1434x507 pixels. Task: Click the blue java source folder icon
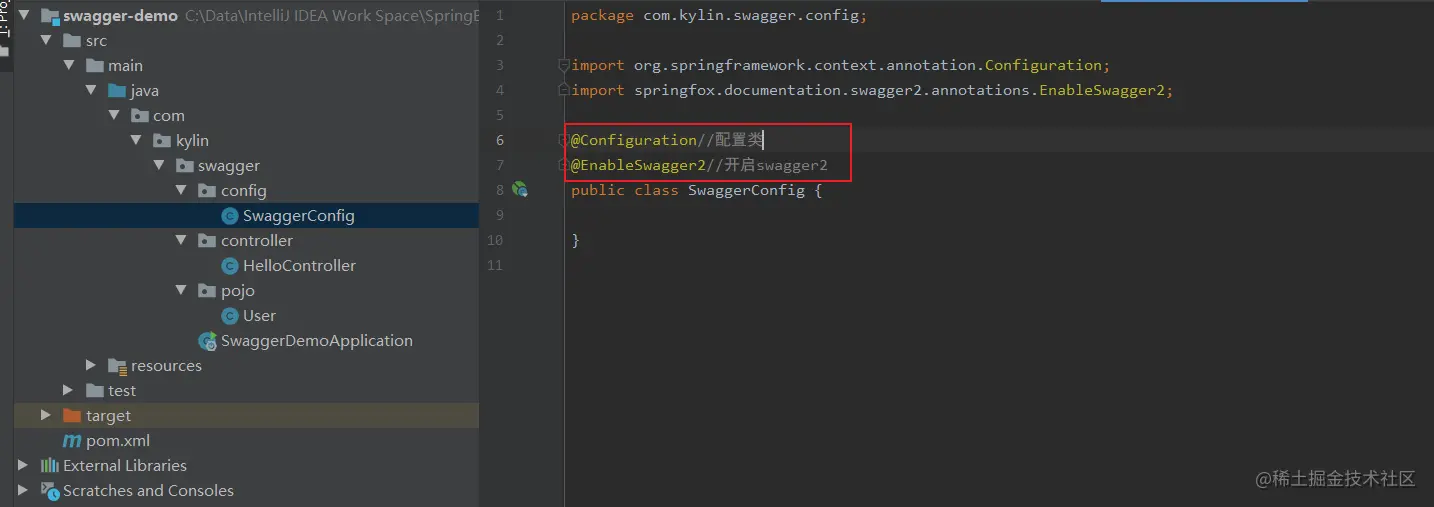(x=117, y=91)
